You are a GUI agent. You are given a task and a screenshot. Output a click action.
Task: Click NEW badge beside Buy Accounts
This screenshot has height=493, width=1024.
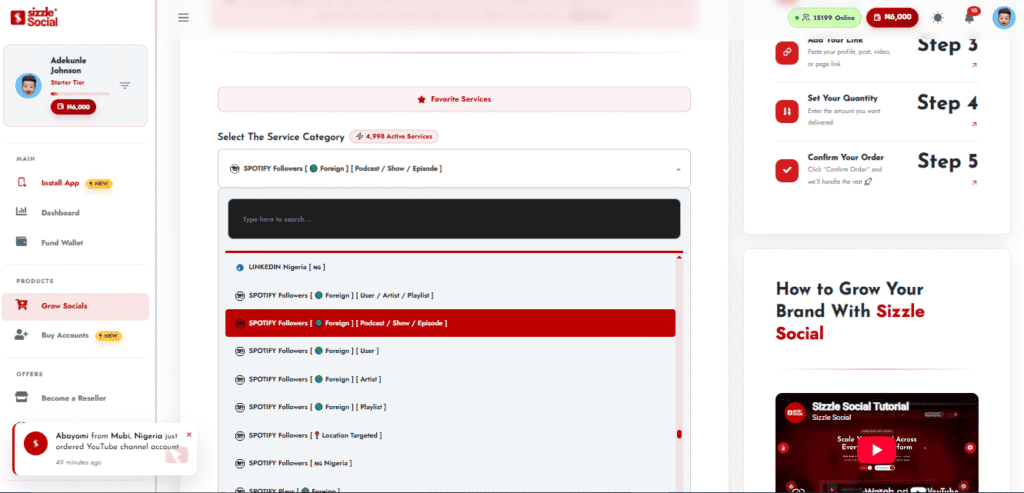point(108,336)
